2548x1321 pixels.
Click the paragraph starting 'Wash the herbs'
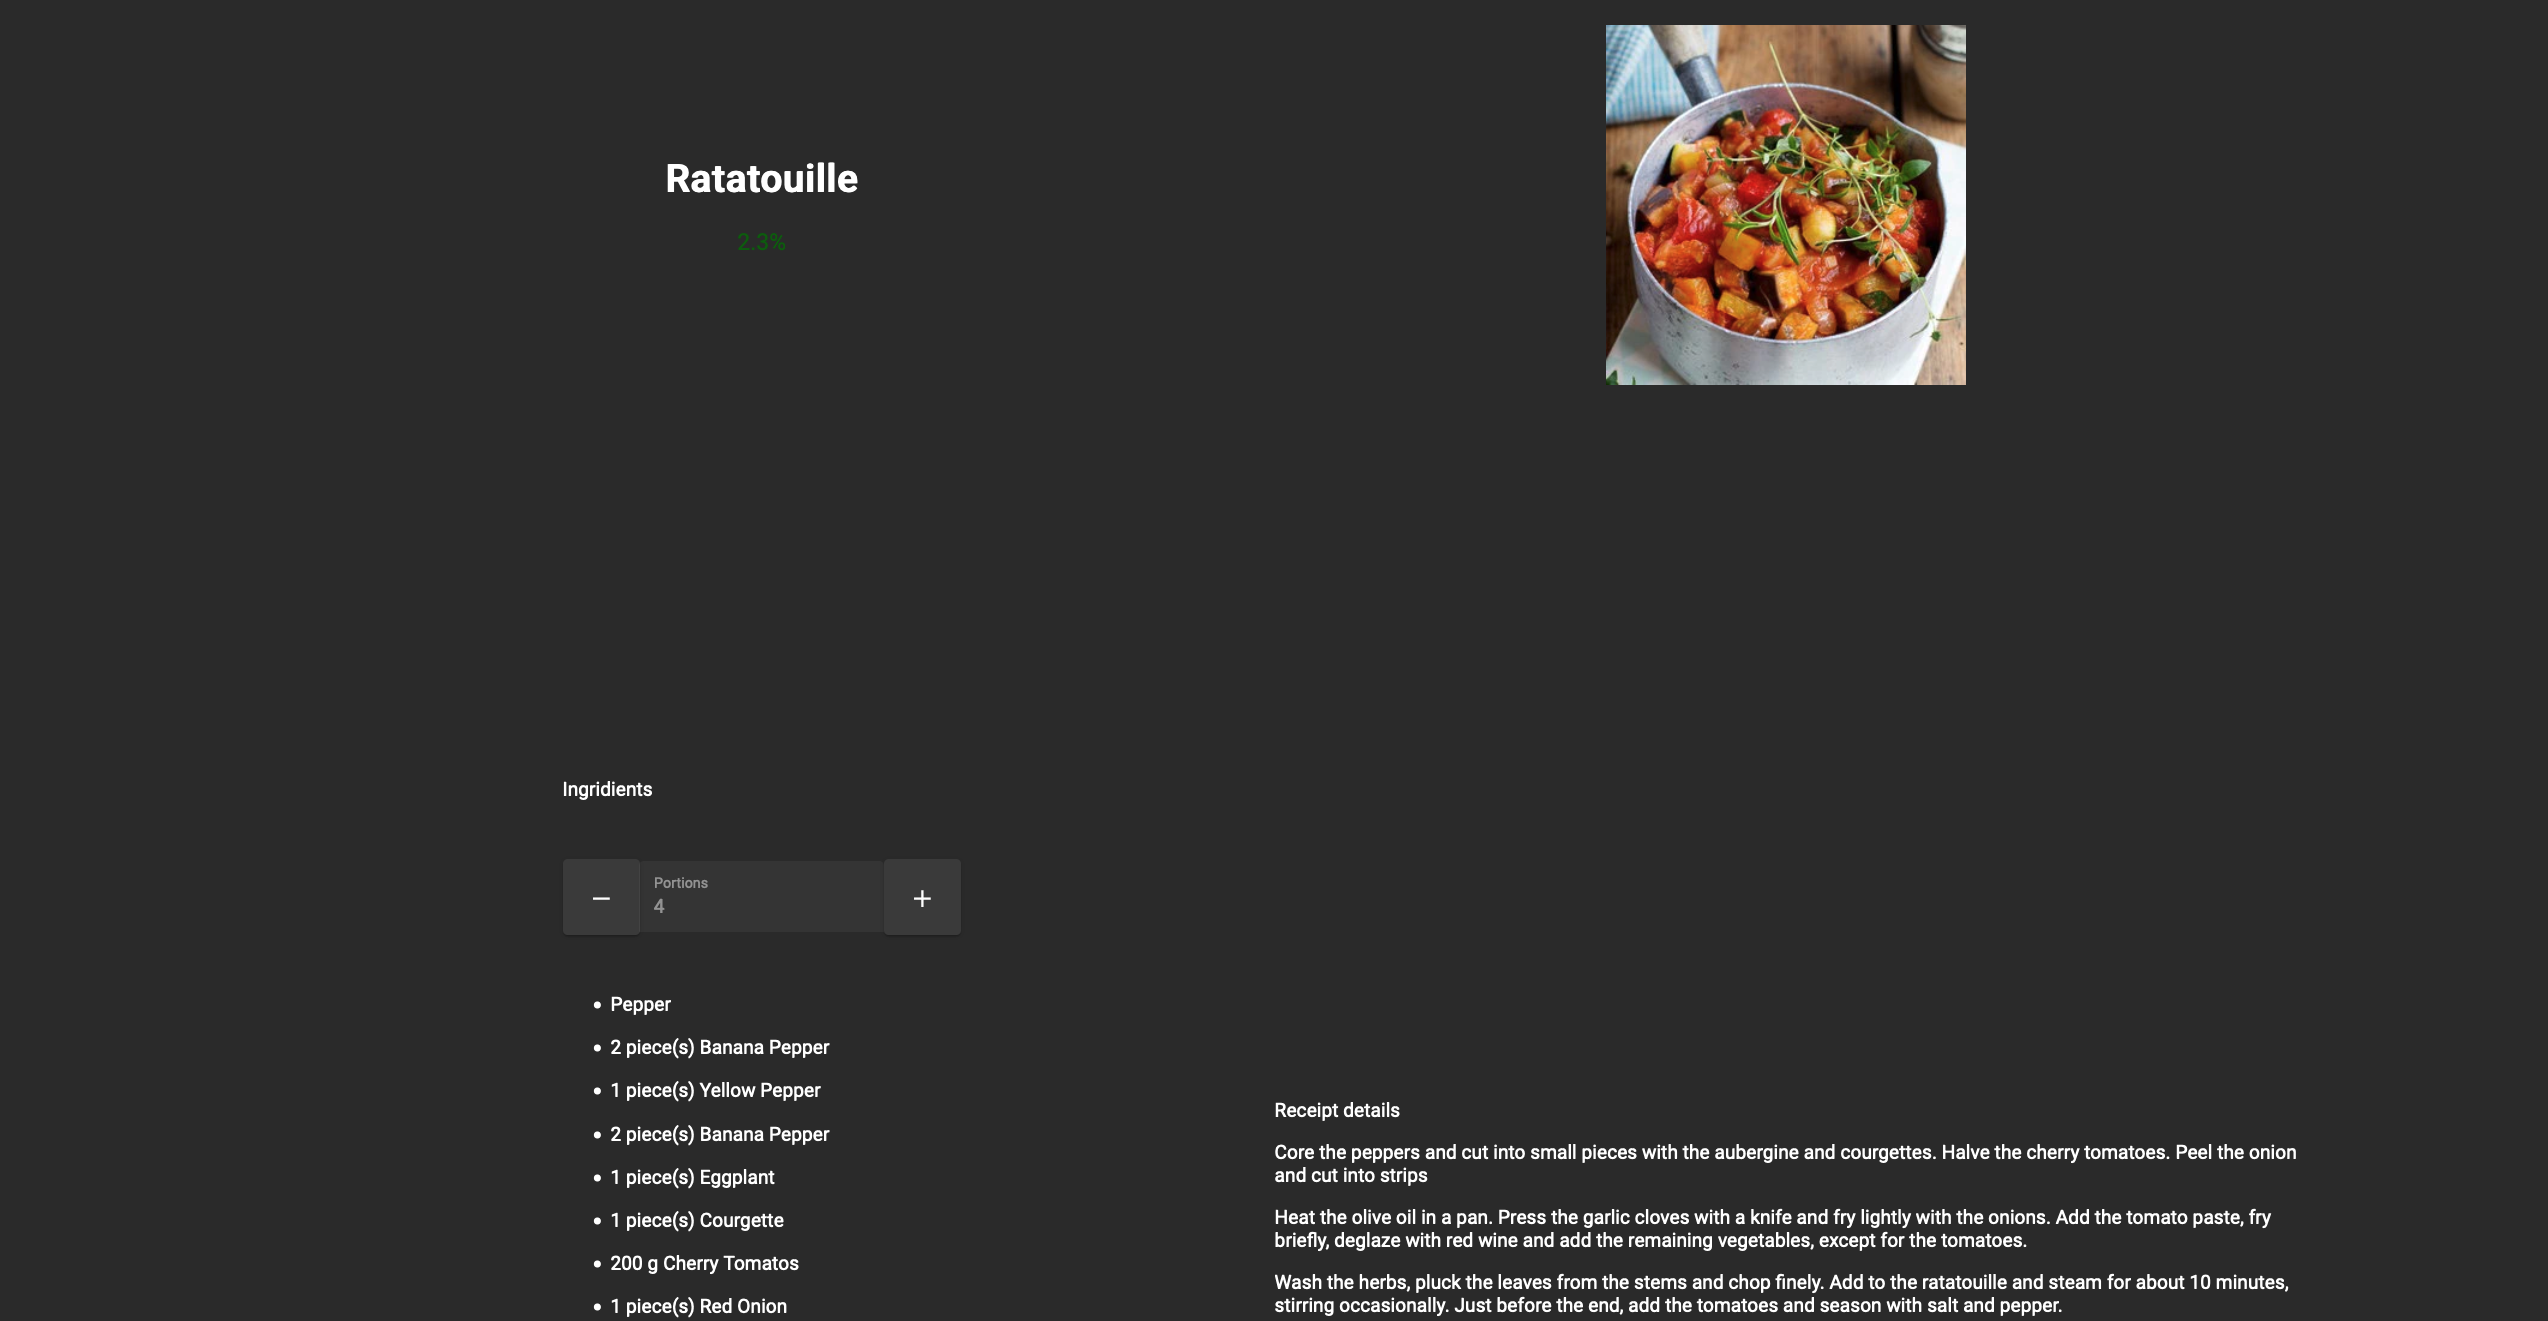tap(1781, 1294)
